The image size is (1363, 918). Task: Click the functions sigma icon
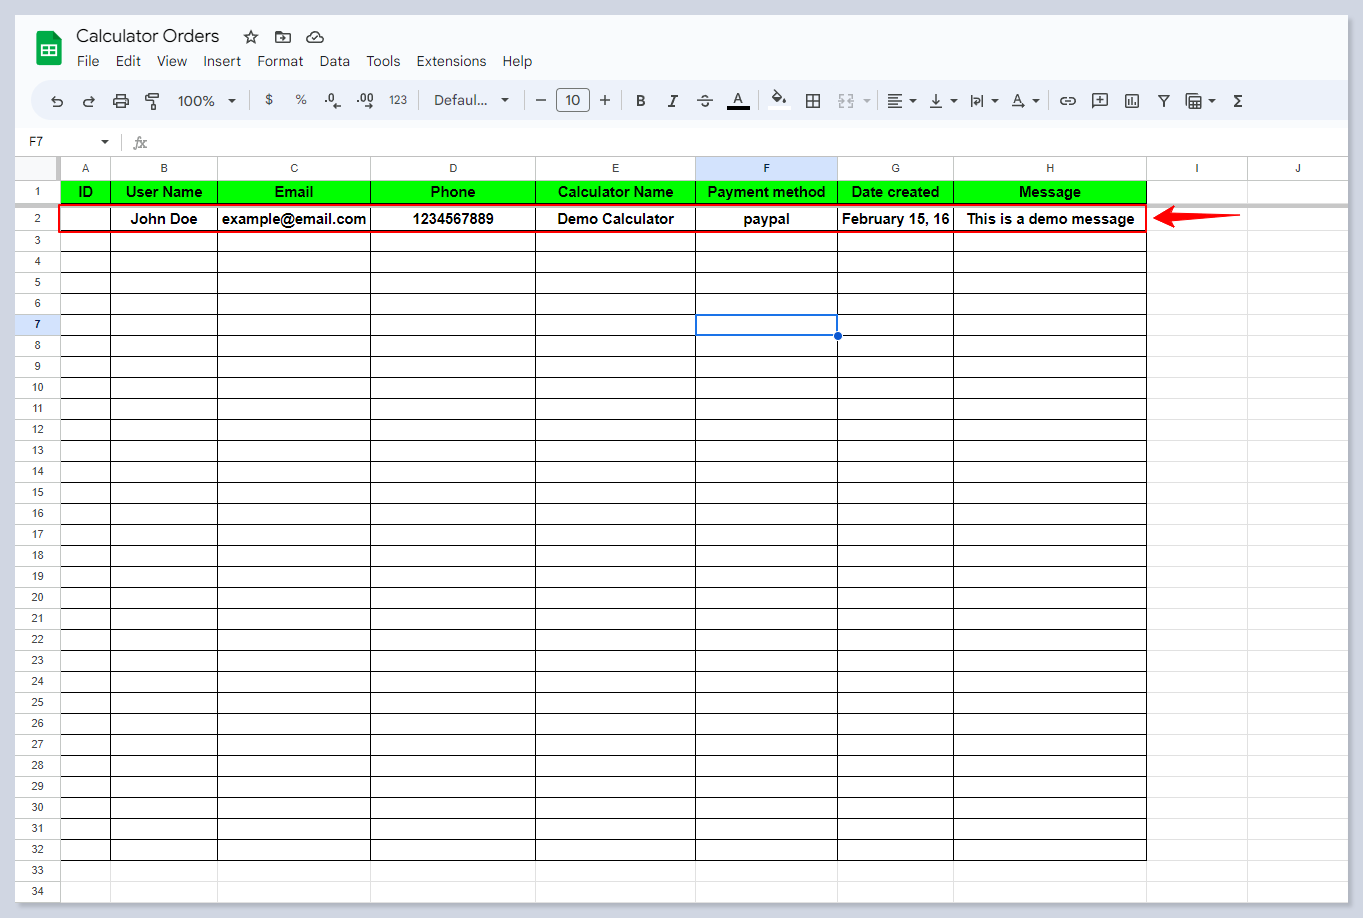(1238, 101)
